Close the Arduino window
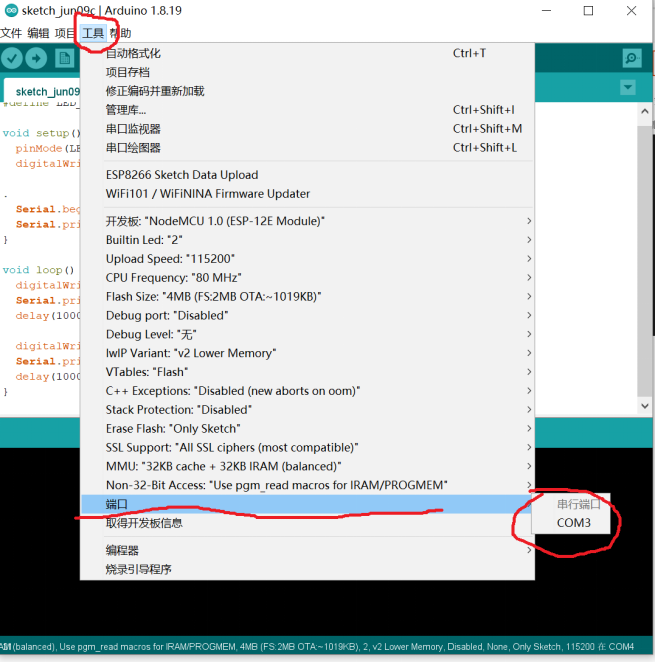656x663 pixels. [631, 11]
